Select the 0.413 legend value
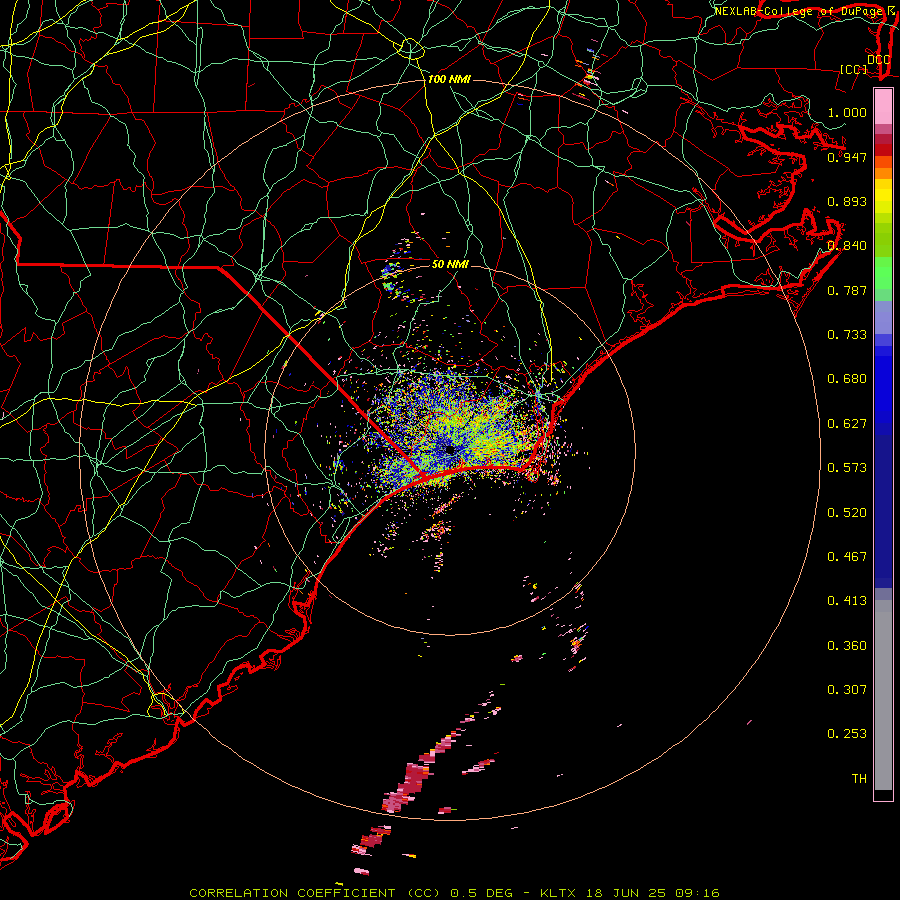The image size is (900, 900). coord(847,601)
